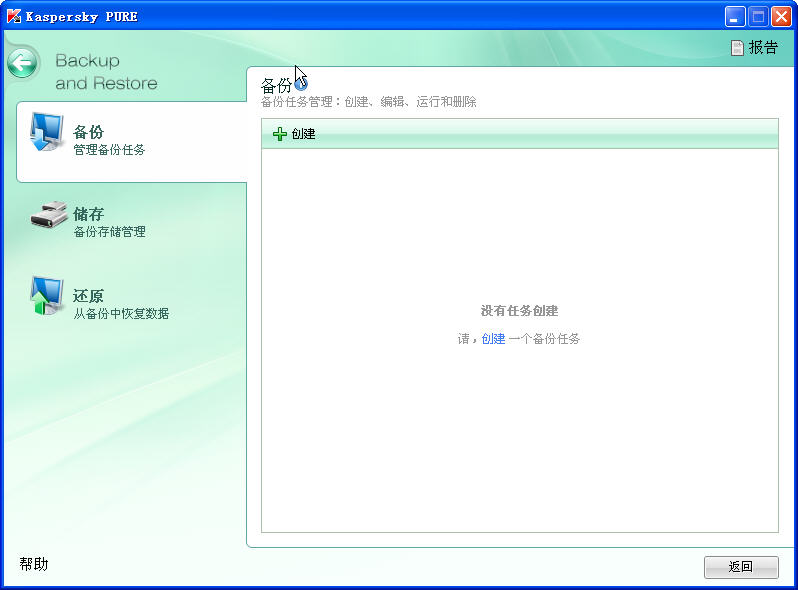Screen dimensions: 798x590
Task: Click the 从备份中恢复数据 subtitle text
Action: pyautogui.click(x=121, y=314)
